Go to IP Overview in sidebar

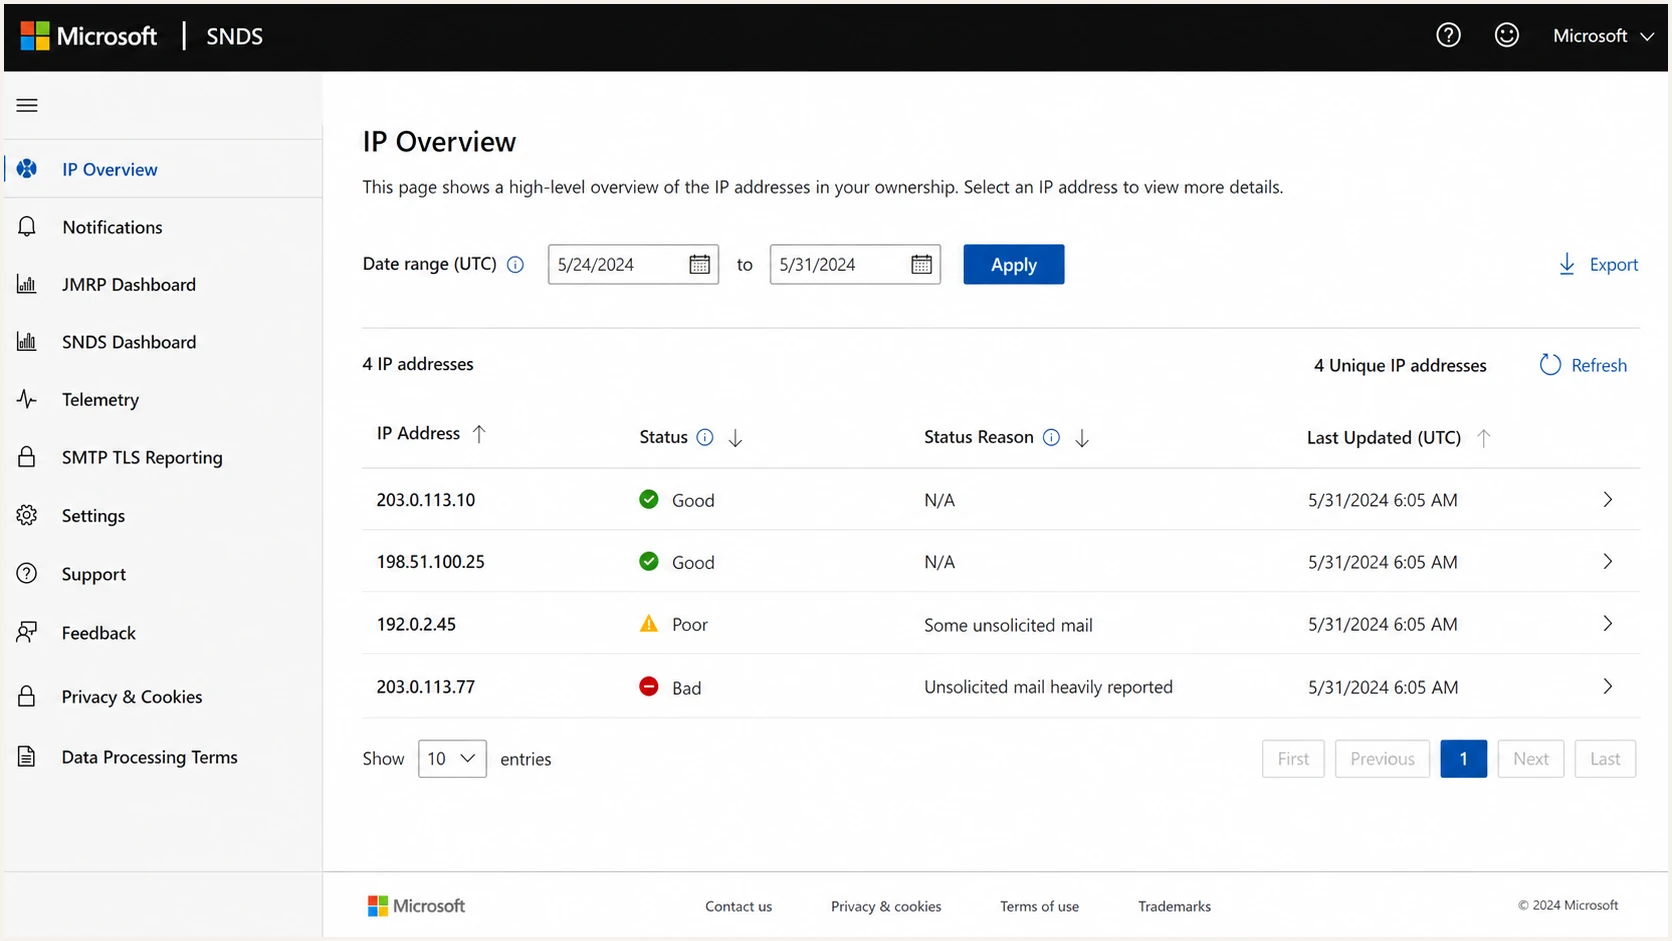point(163,169)
